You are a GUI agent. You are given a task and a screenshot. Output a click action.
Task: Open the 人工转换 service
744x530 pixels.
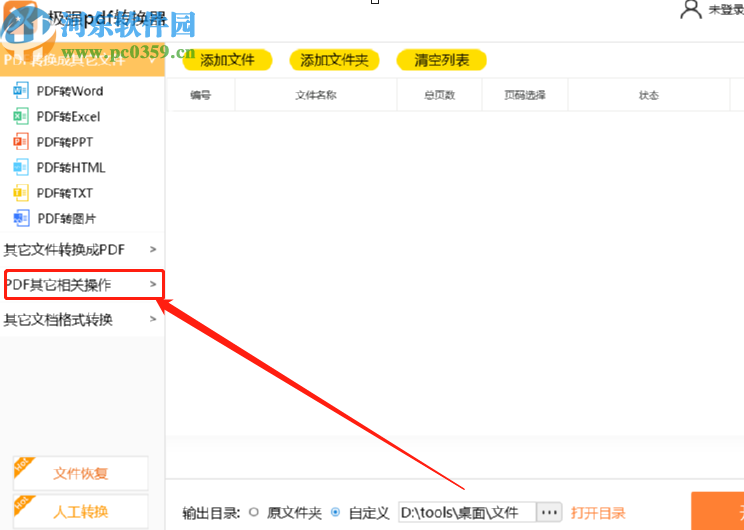81,511
